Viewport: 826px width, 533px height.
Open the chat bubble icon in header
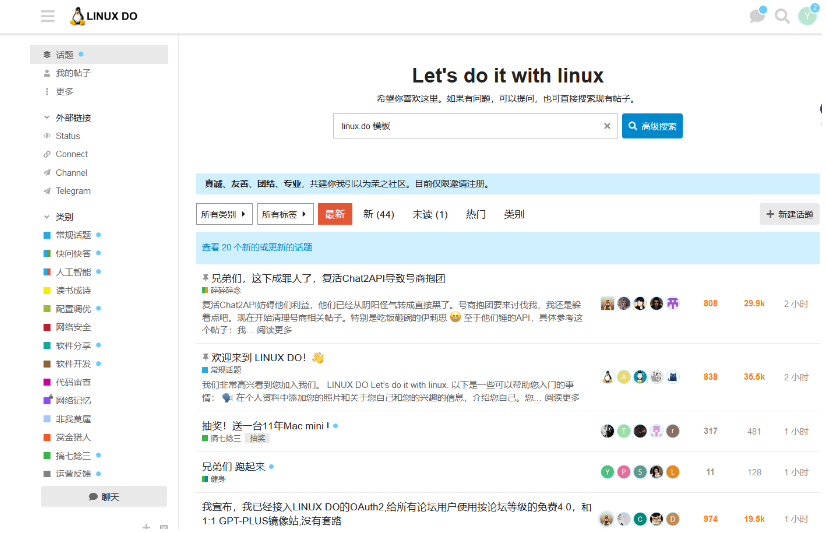click(x=757, y=16)
